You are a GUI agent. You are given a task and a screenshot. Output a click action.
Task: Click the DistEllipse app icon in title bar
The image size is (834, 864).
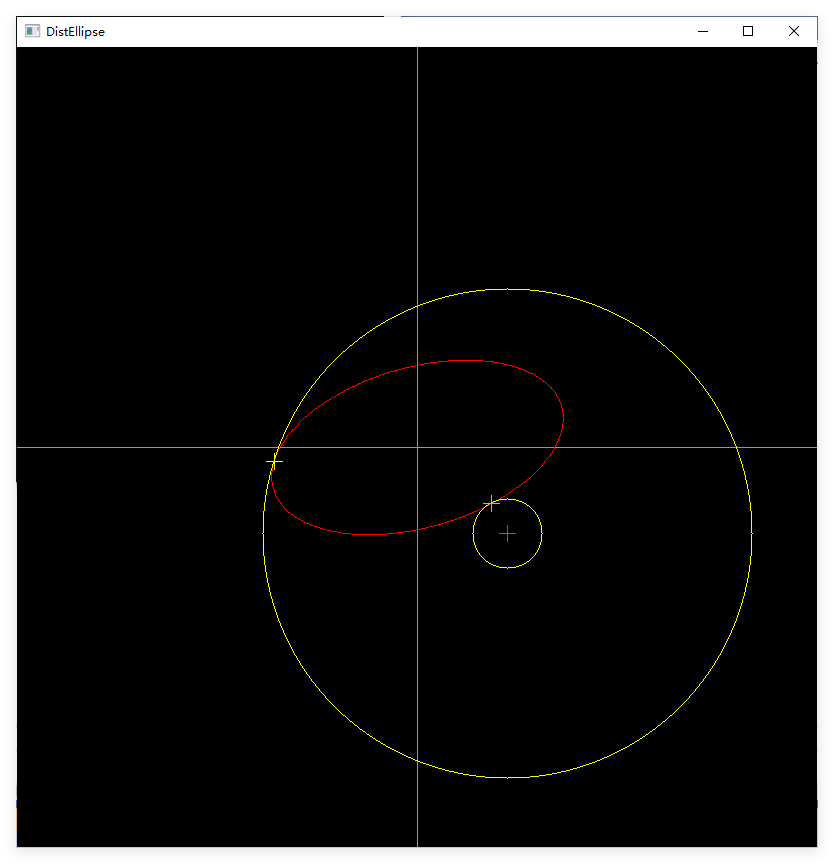pyautogui.click(x=32, y=31)
